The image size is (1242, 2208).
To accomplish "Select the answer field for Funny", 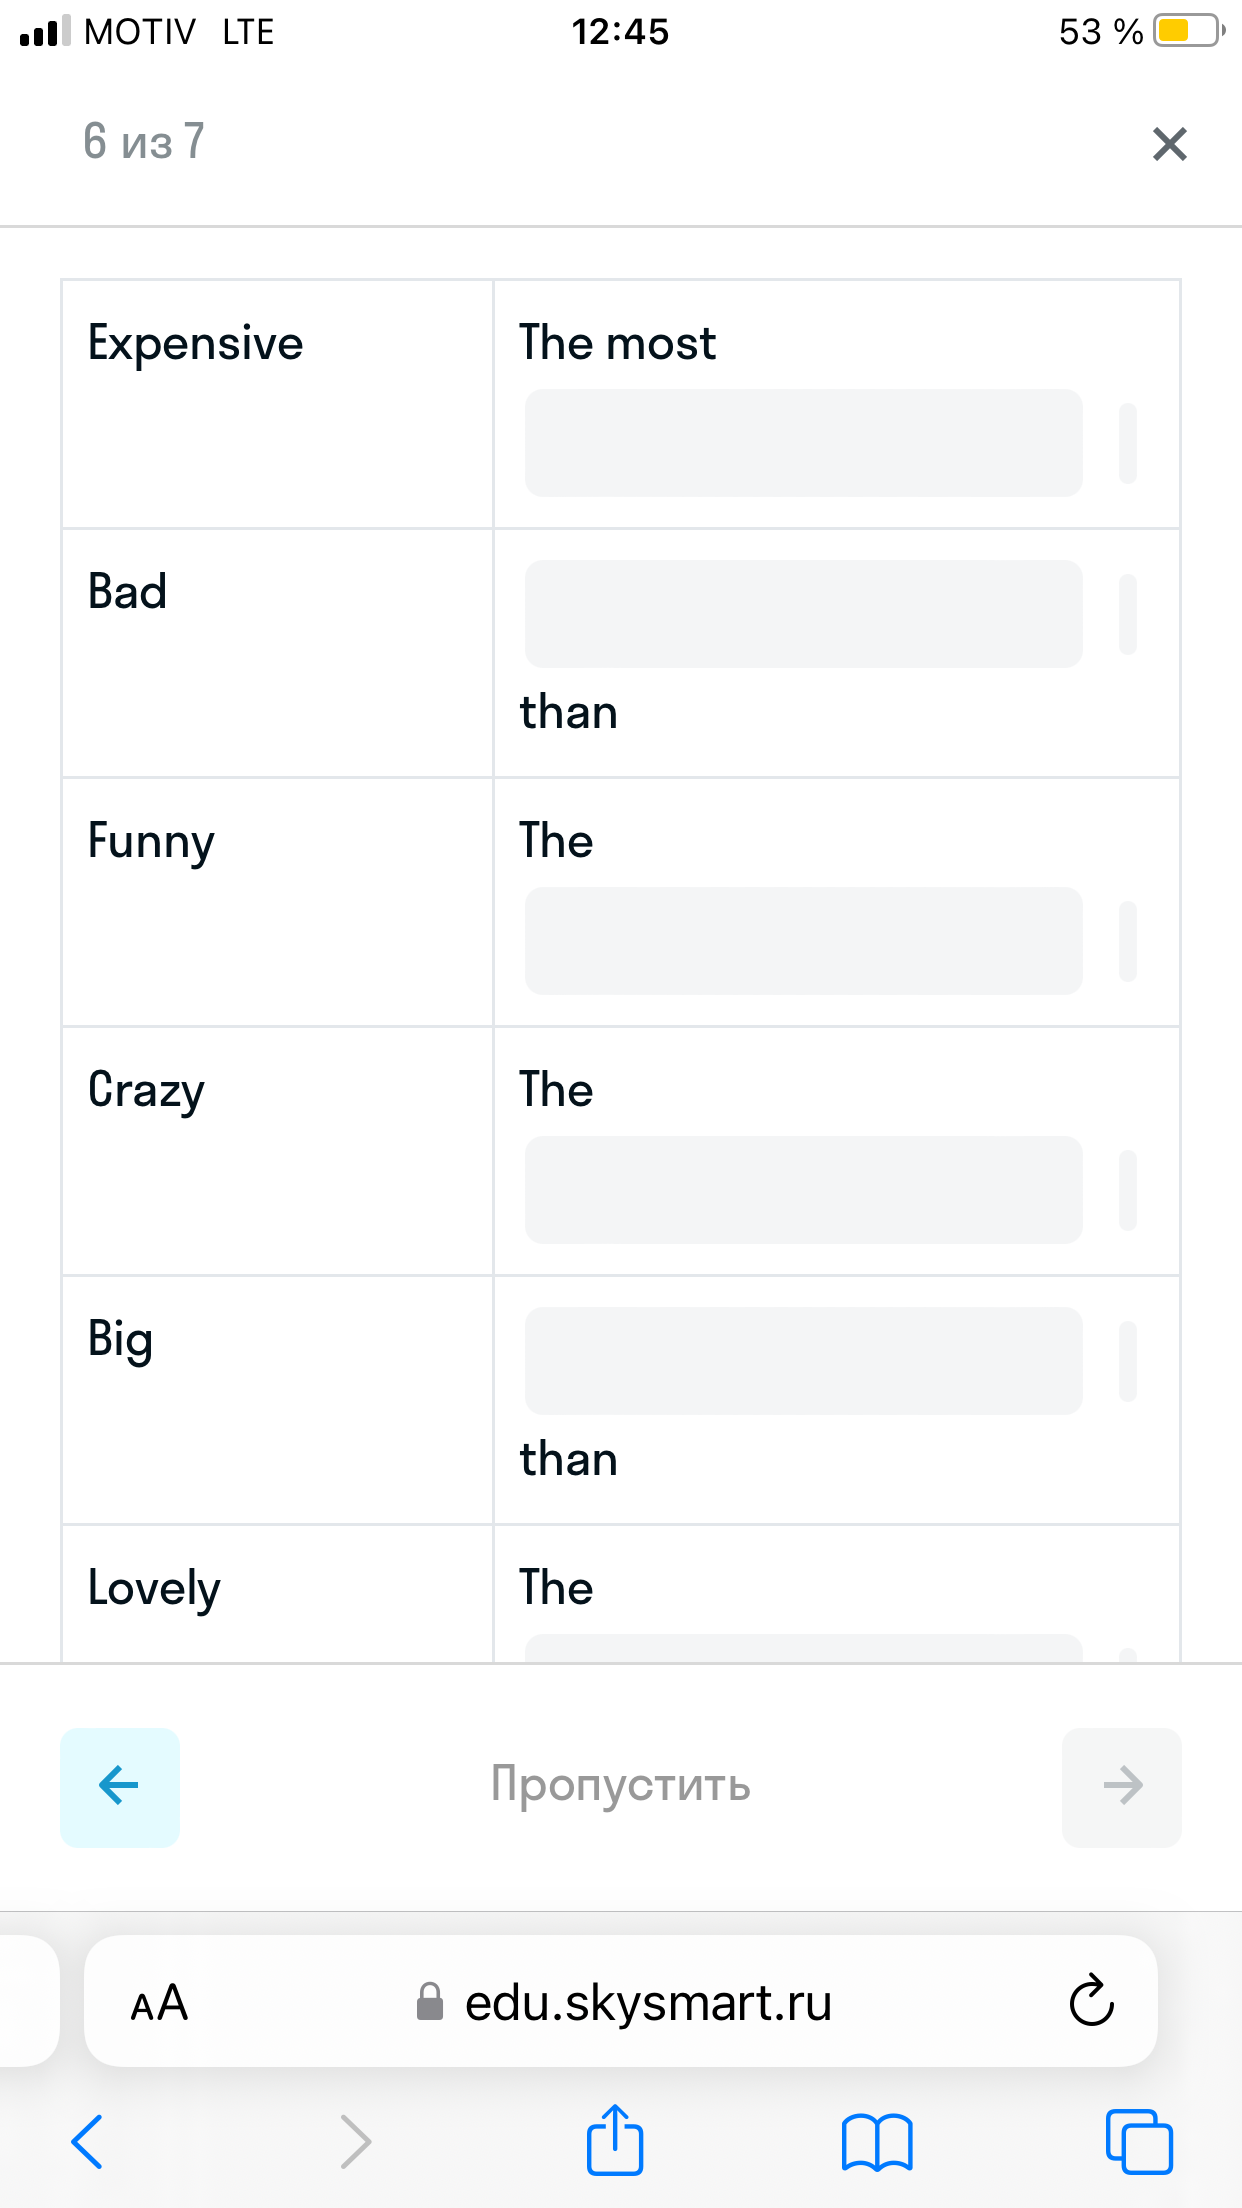I will pos(804,941).
